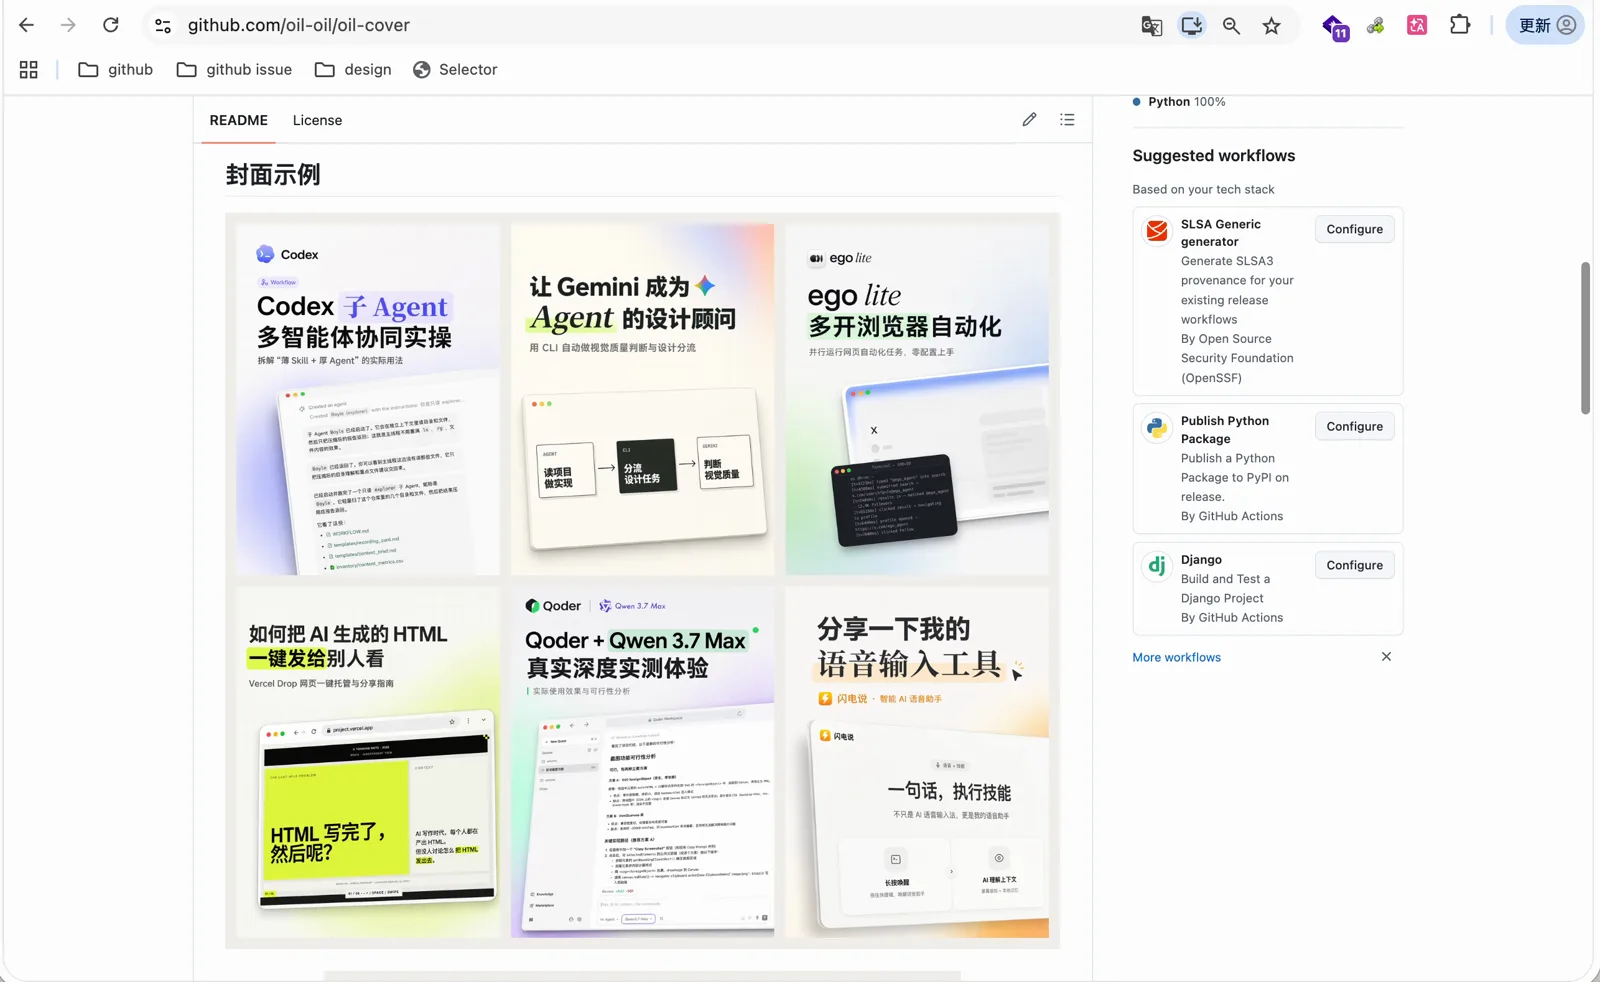Select the README tab
This screenshot has height=982, width=1600.
tap(239, 120)
